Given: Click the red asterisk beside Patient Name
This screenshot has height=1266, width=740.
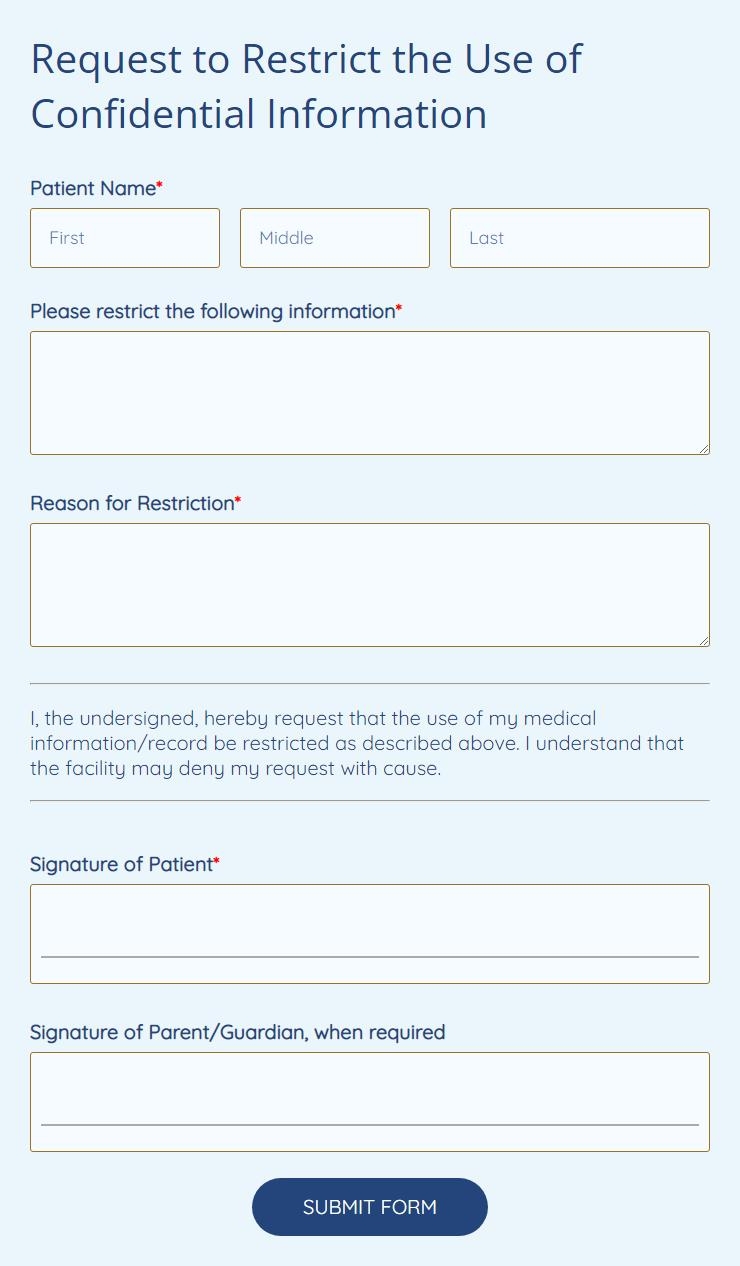Looking at the screenshot, I should [159, 183].
